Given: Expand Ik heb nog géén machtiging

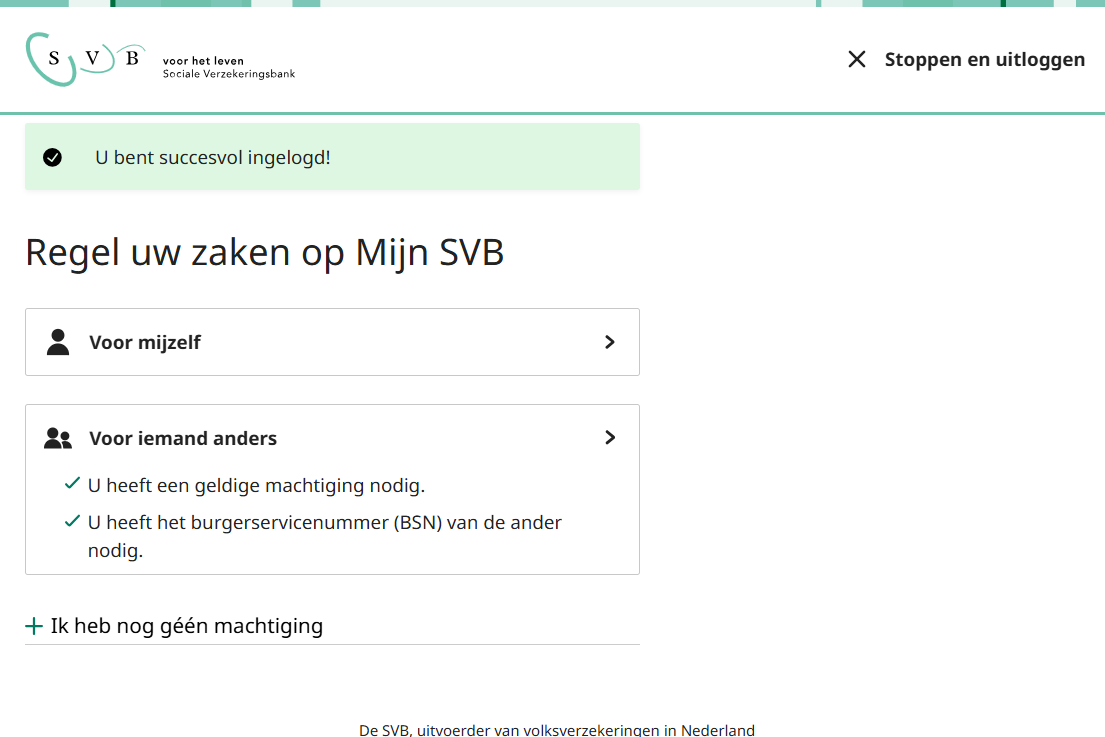Looking at the screenshot, I should pyautogui.click(x=332, y=626).
